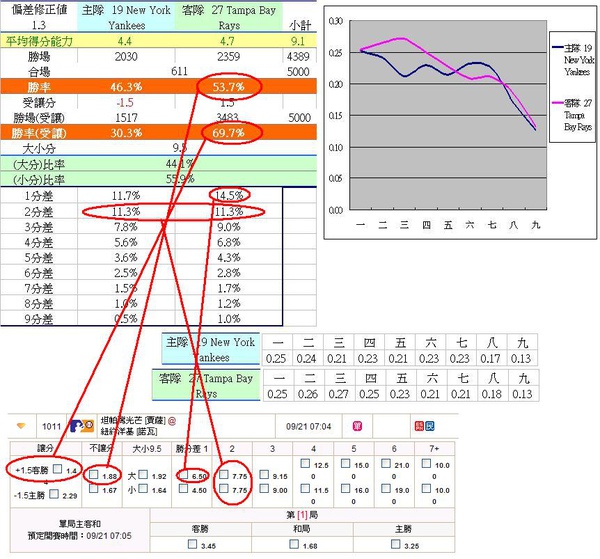Click the 0.26 second-inning Rays value
Viewport: 600px width, 559px height.
(308, 394)
